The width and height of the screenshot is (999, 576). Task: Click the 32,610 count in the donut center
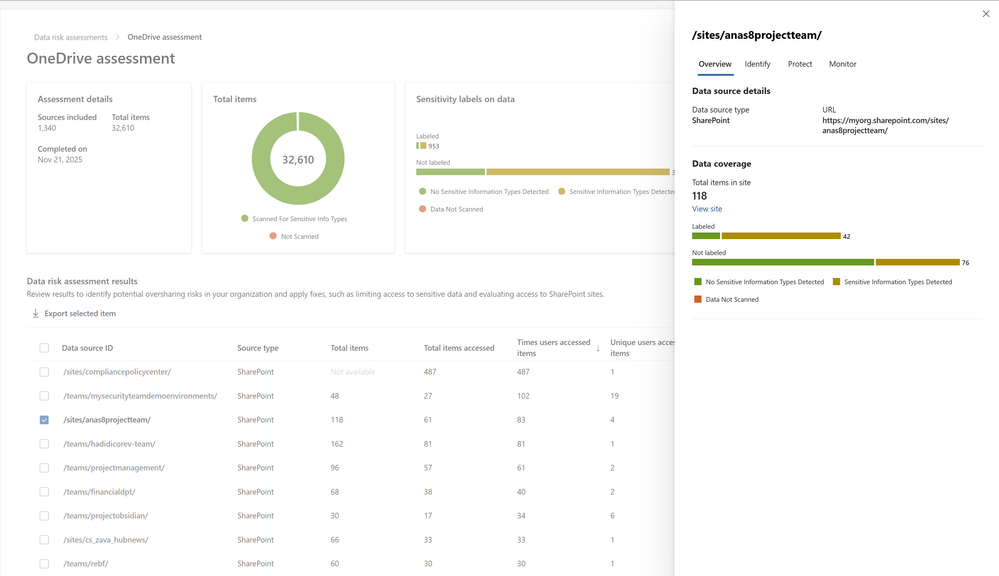point(298,159)
